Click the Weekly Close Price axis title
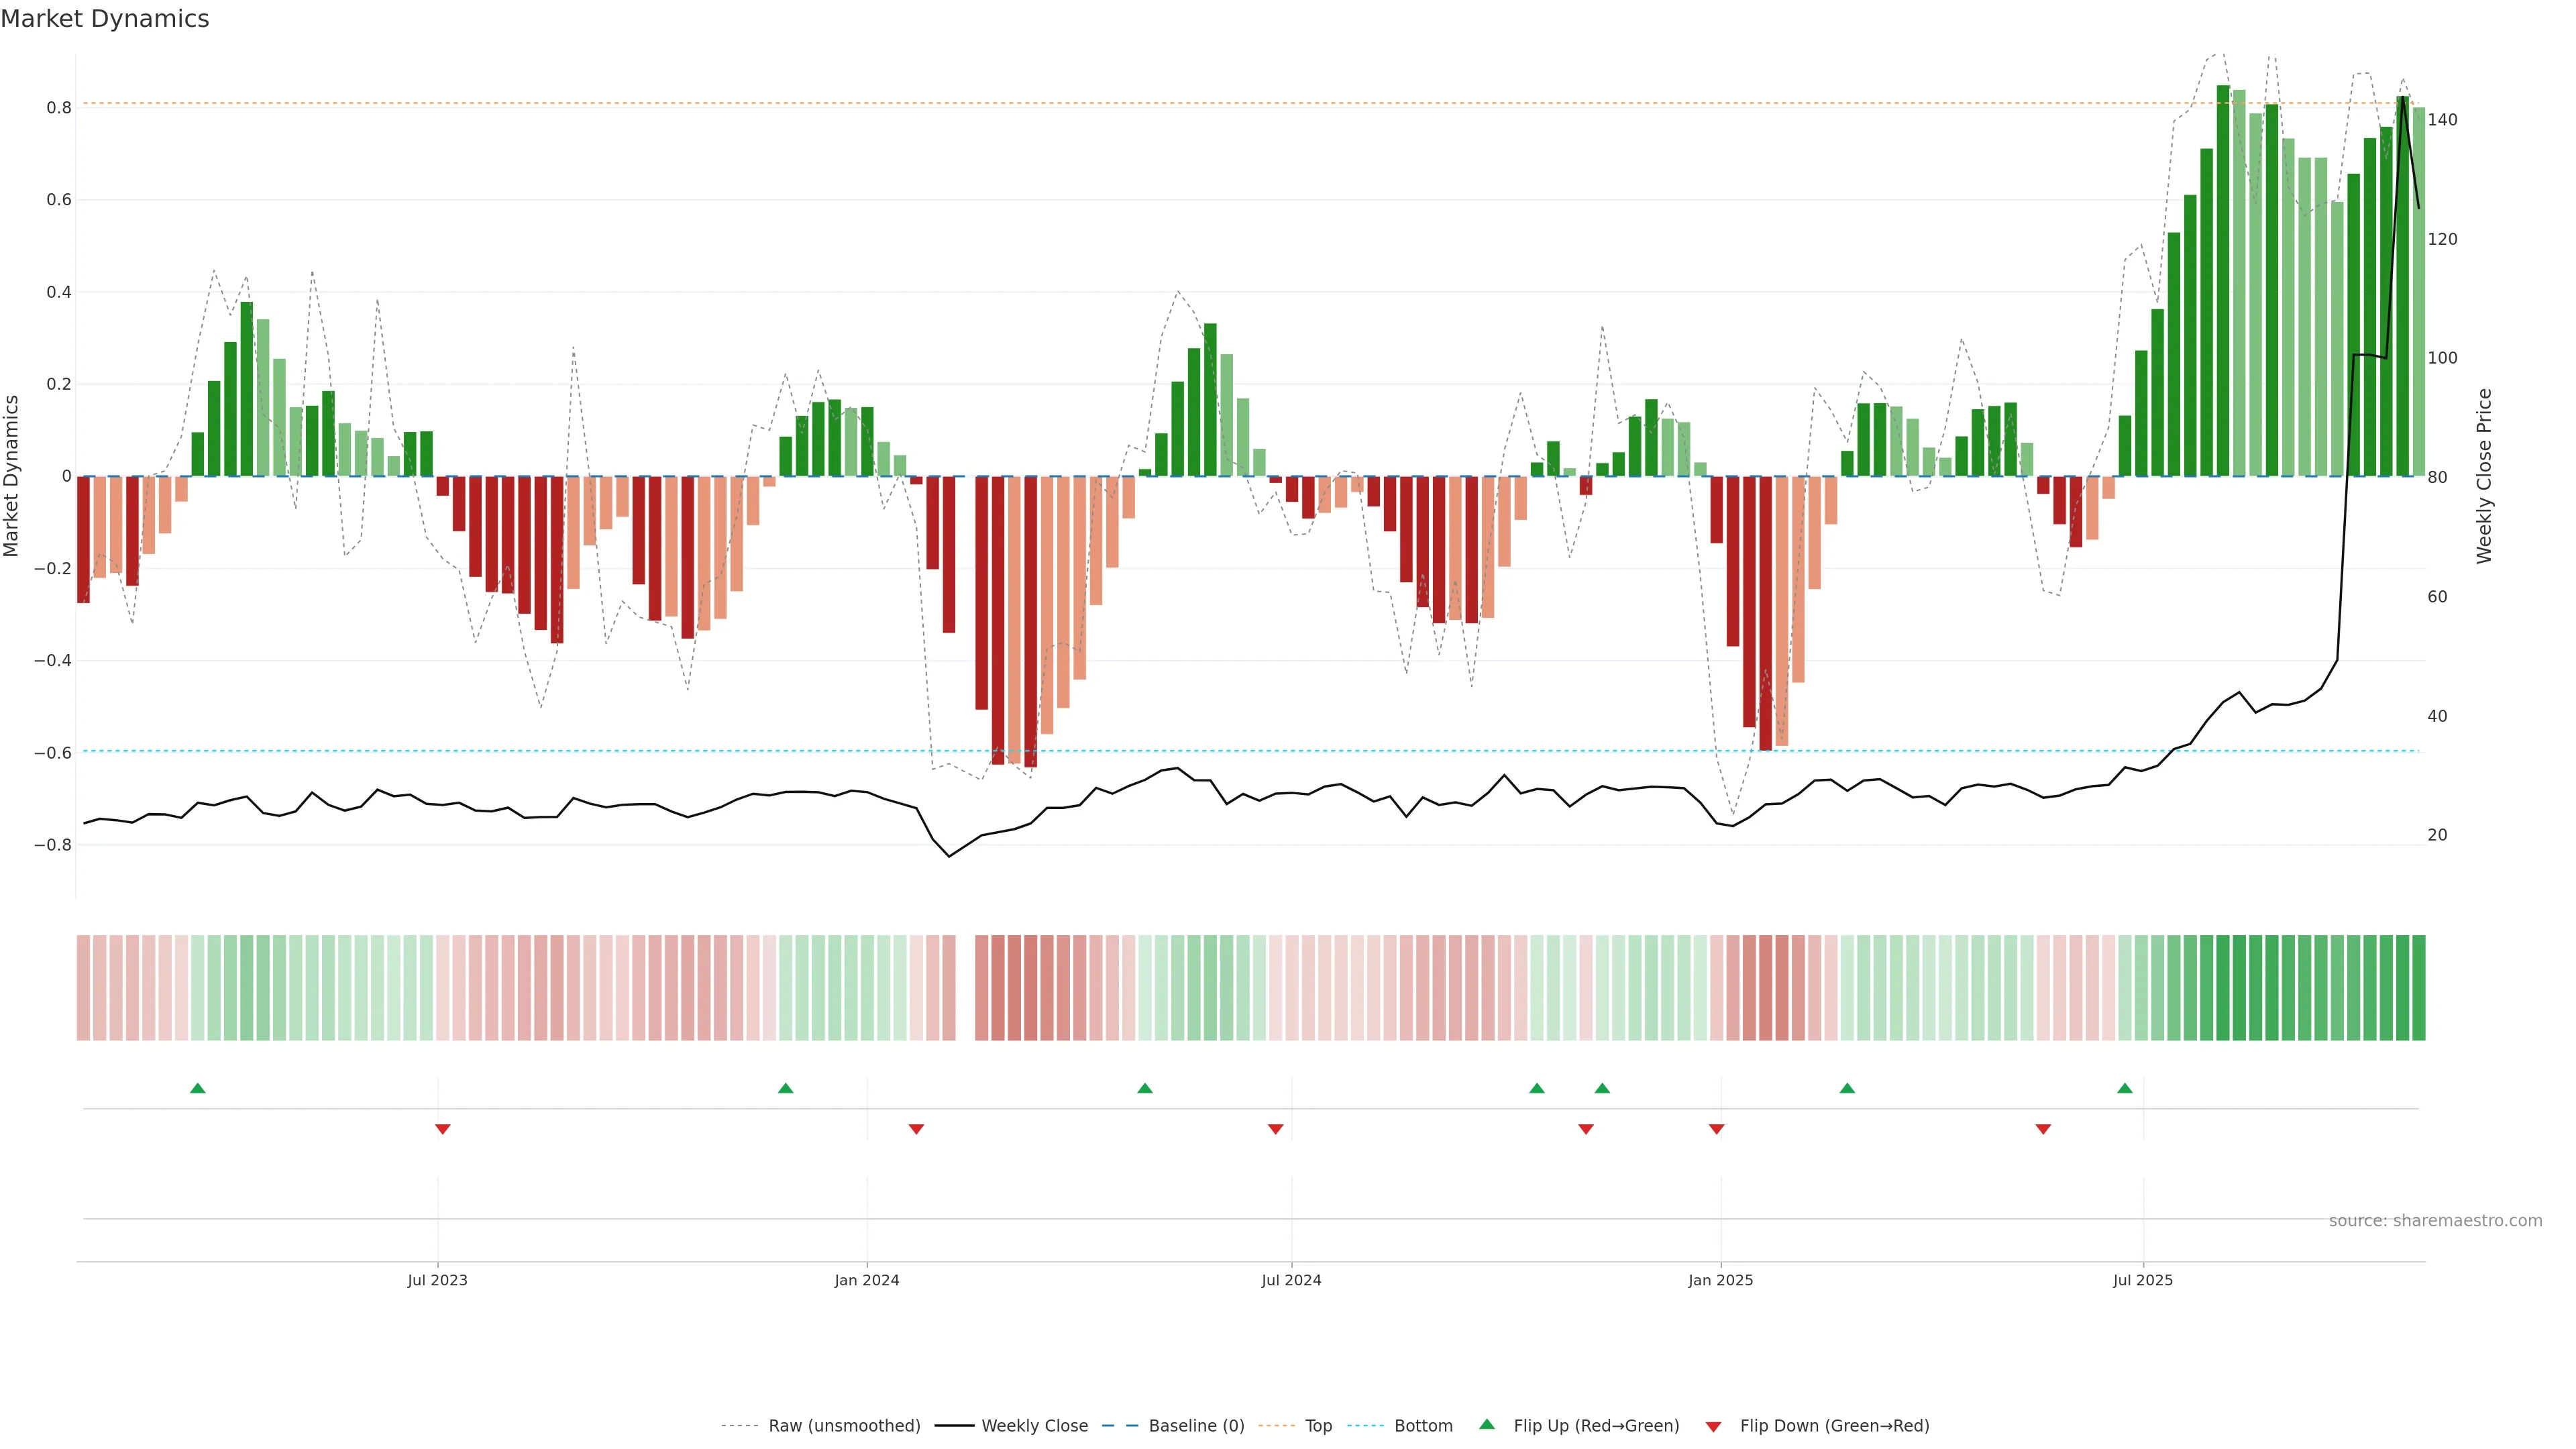Viewport: 2576px width, 1449px height. (2484, 476)
